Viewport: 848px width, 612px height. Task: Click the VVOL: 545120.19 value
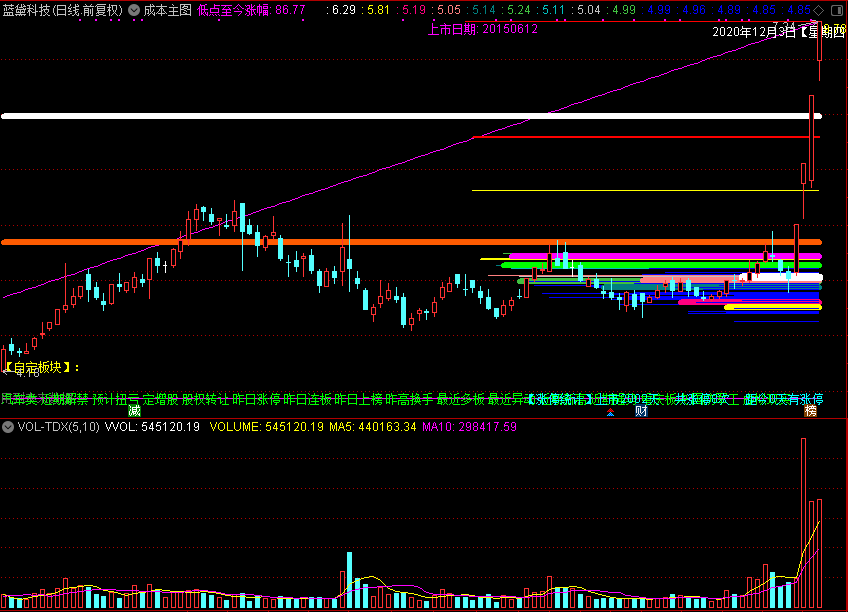[x=152, y=427]
